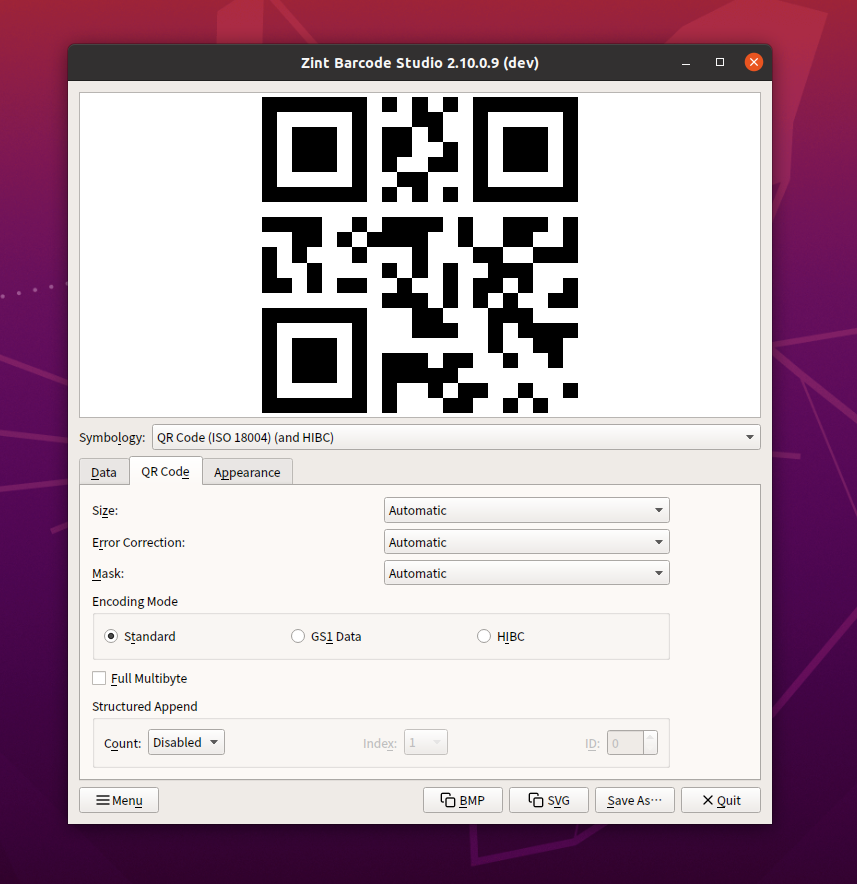Open the Size dropdown

tap(526, 510)
